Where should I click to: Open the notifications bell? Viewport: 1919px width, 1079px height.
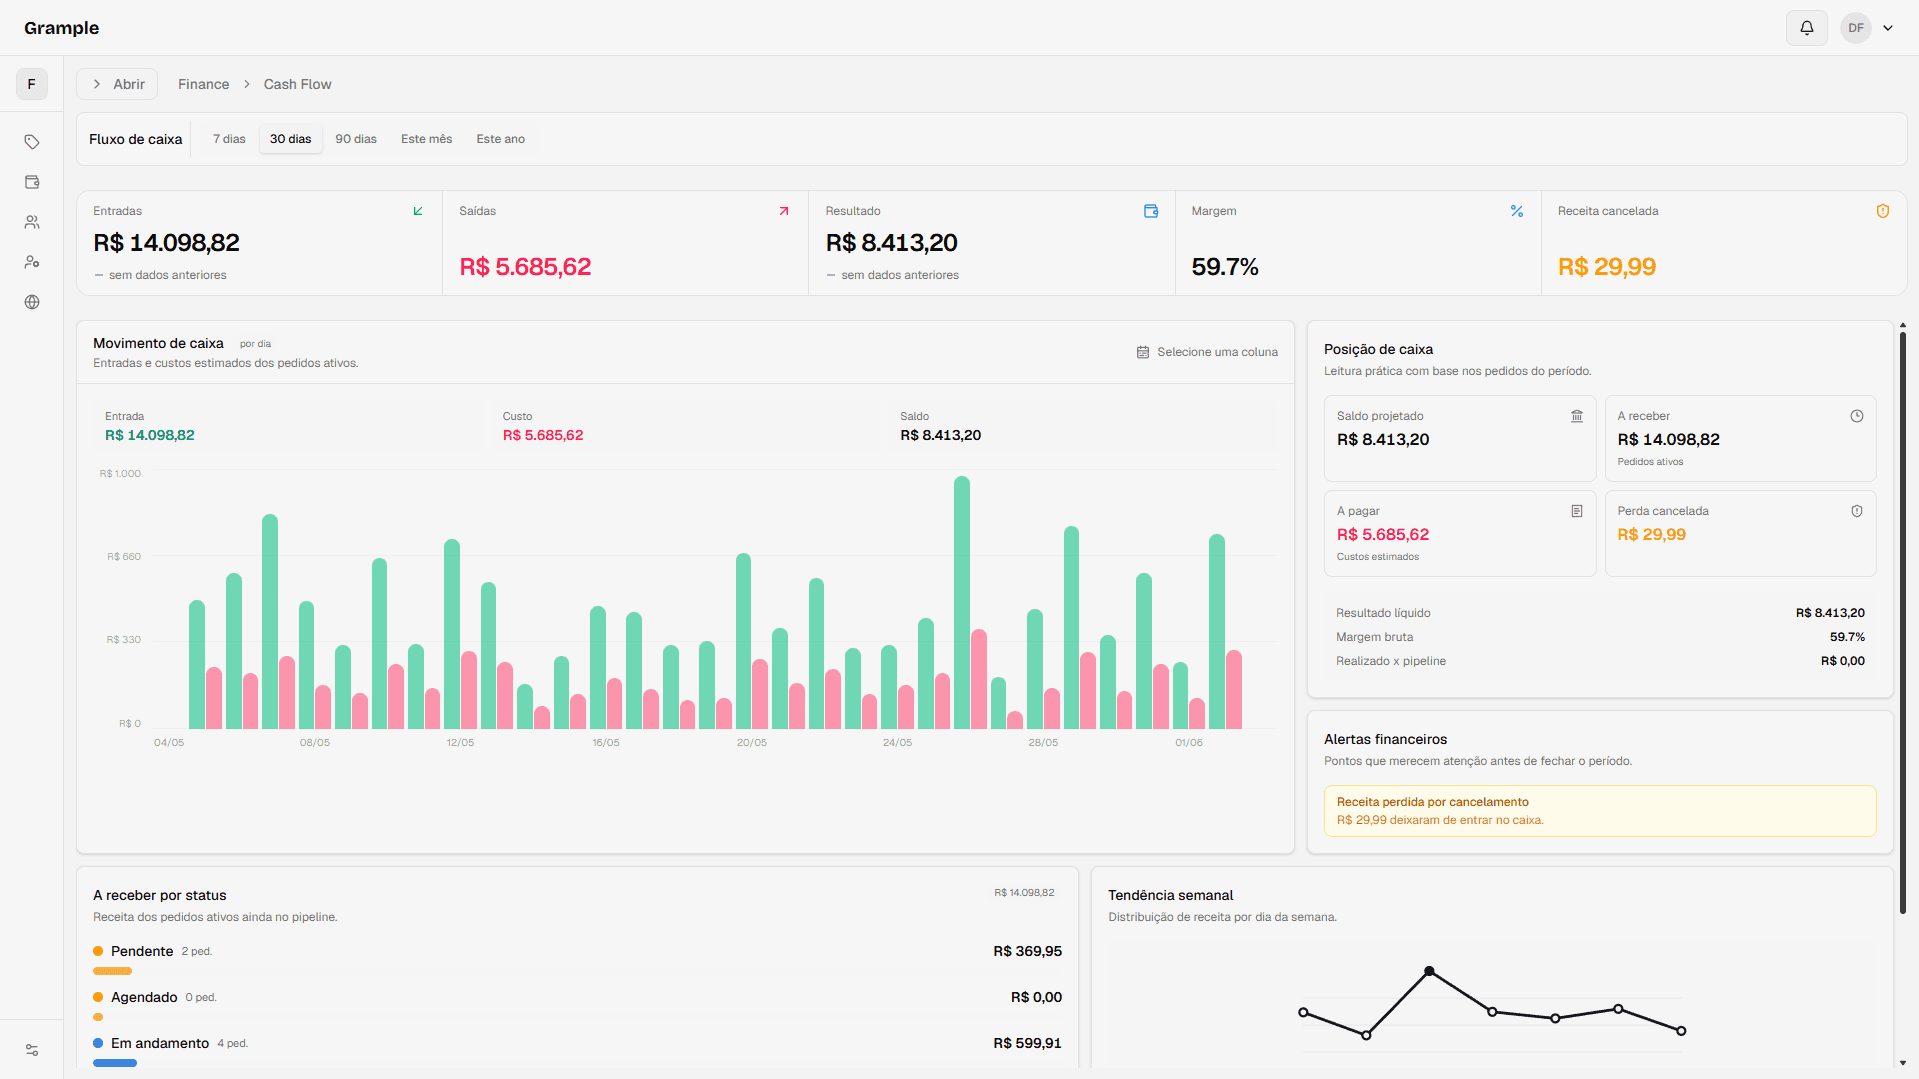pos(1806,28)
